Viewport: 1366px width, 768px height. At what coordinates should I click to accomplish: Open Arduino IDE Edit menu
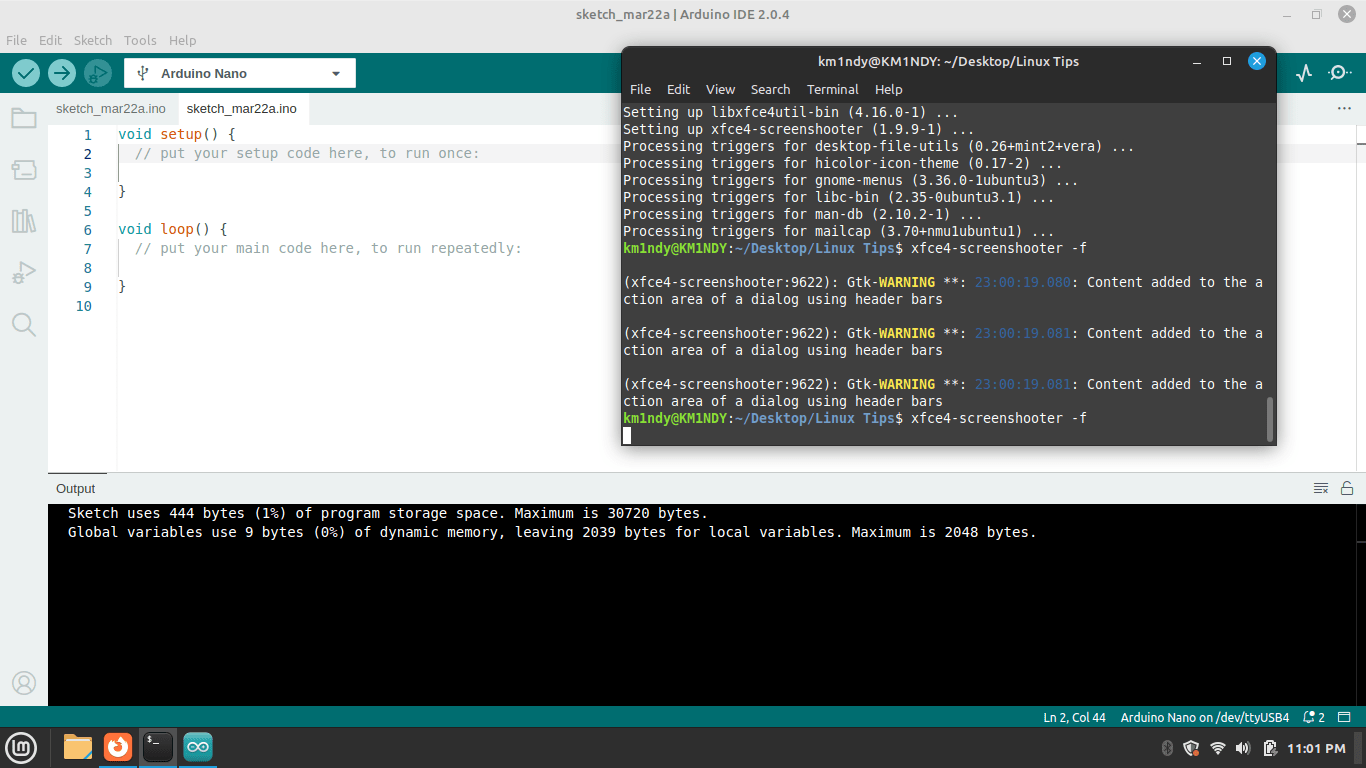(x=50, y=40)
